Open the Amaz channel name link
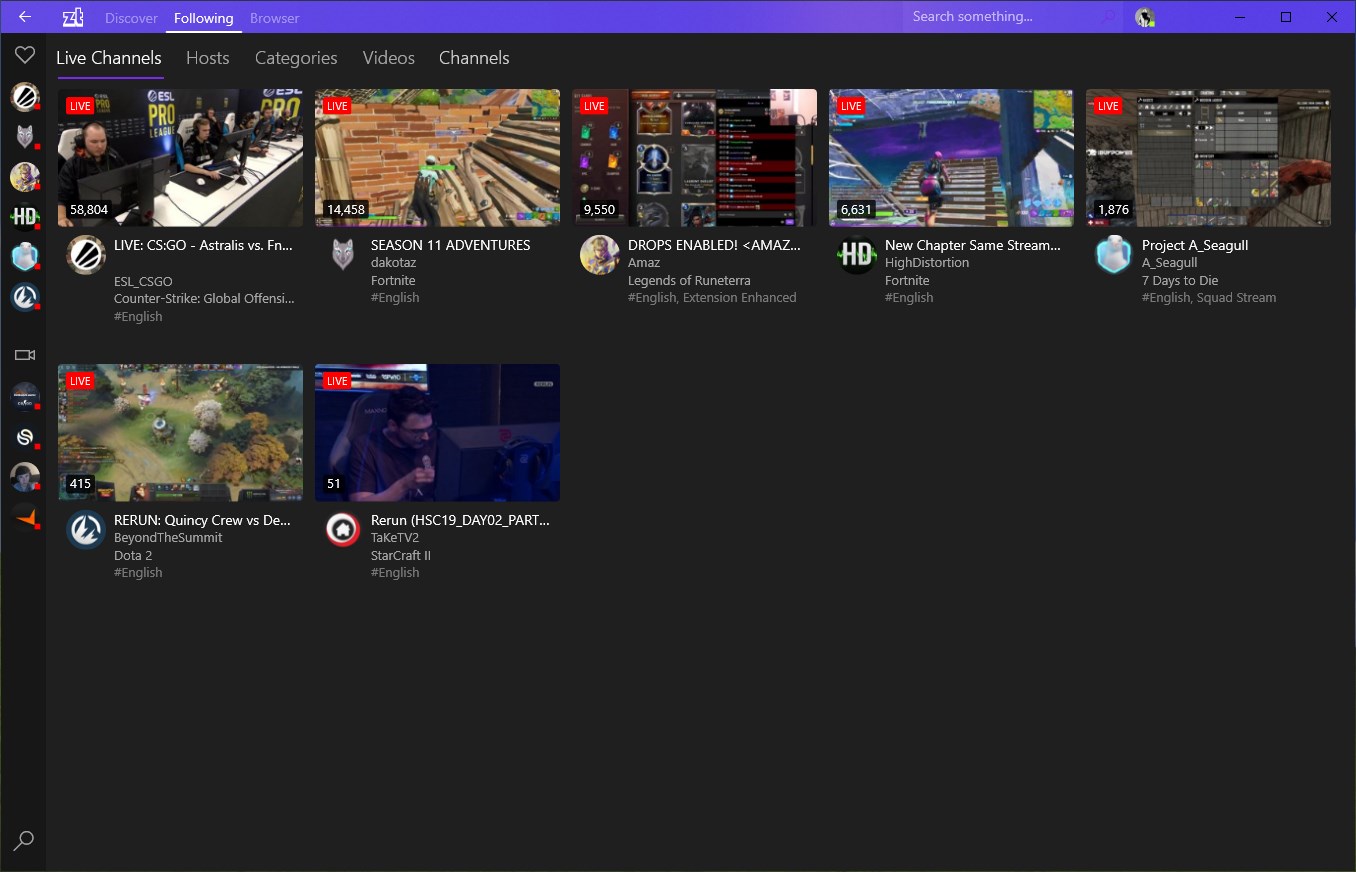Image resolution: width=1356 pixels, height=872 pixels. pos(644,263)
